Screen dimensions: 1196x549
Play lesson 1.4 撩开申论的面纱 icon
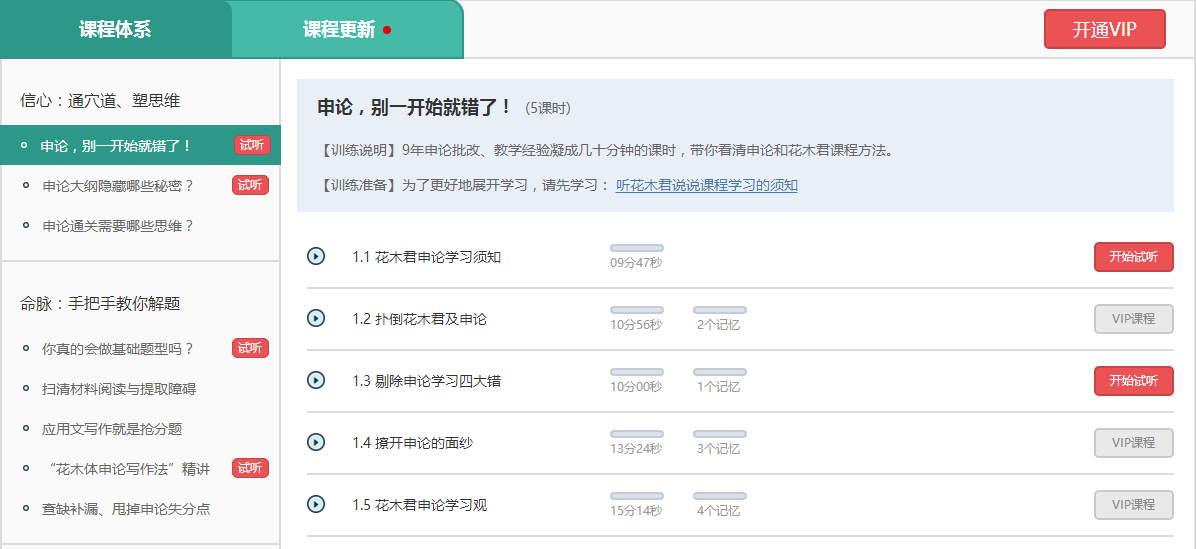(316, 442)
